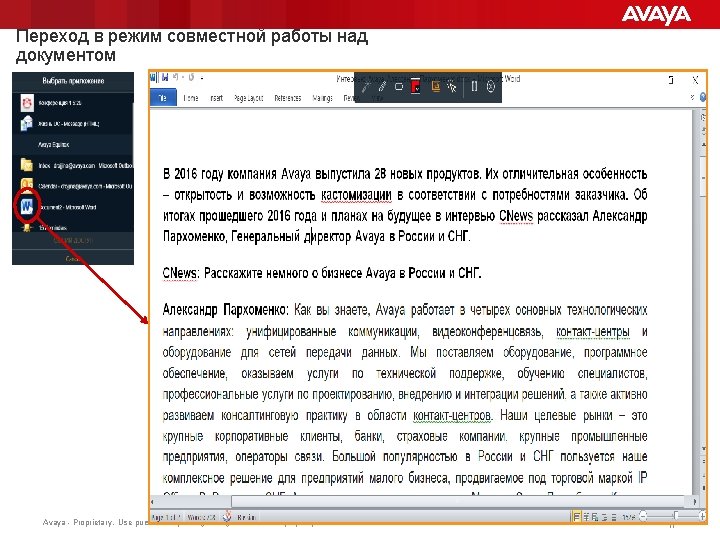This screenshot has height=540, width=720.
Task: Click the zoom percentage level
Action: pyautogui.click(x=628, y=517)
